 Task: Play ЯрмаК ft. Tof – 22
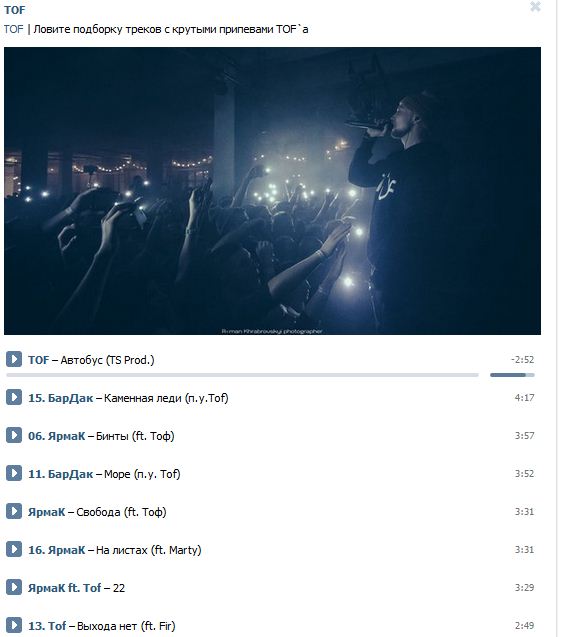14,587
